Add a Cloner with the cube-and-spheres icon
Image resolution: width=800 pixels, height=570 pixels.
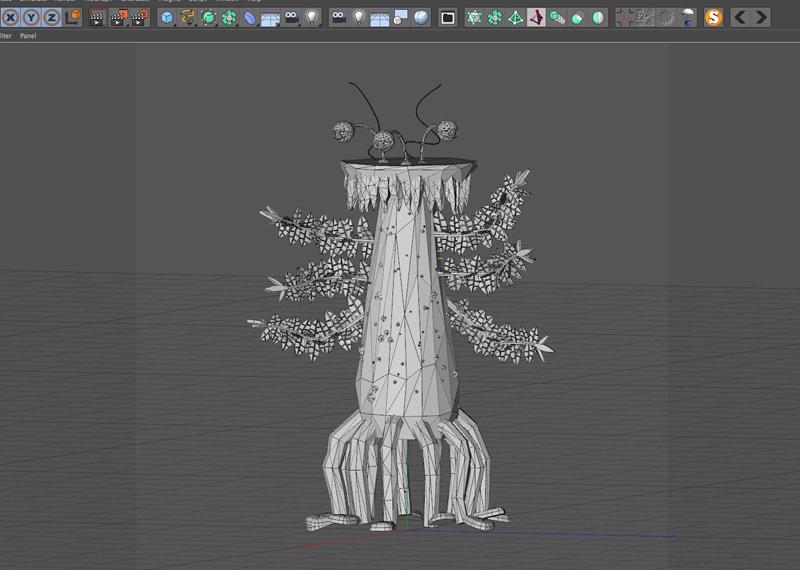click(x=557, y=18)
